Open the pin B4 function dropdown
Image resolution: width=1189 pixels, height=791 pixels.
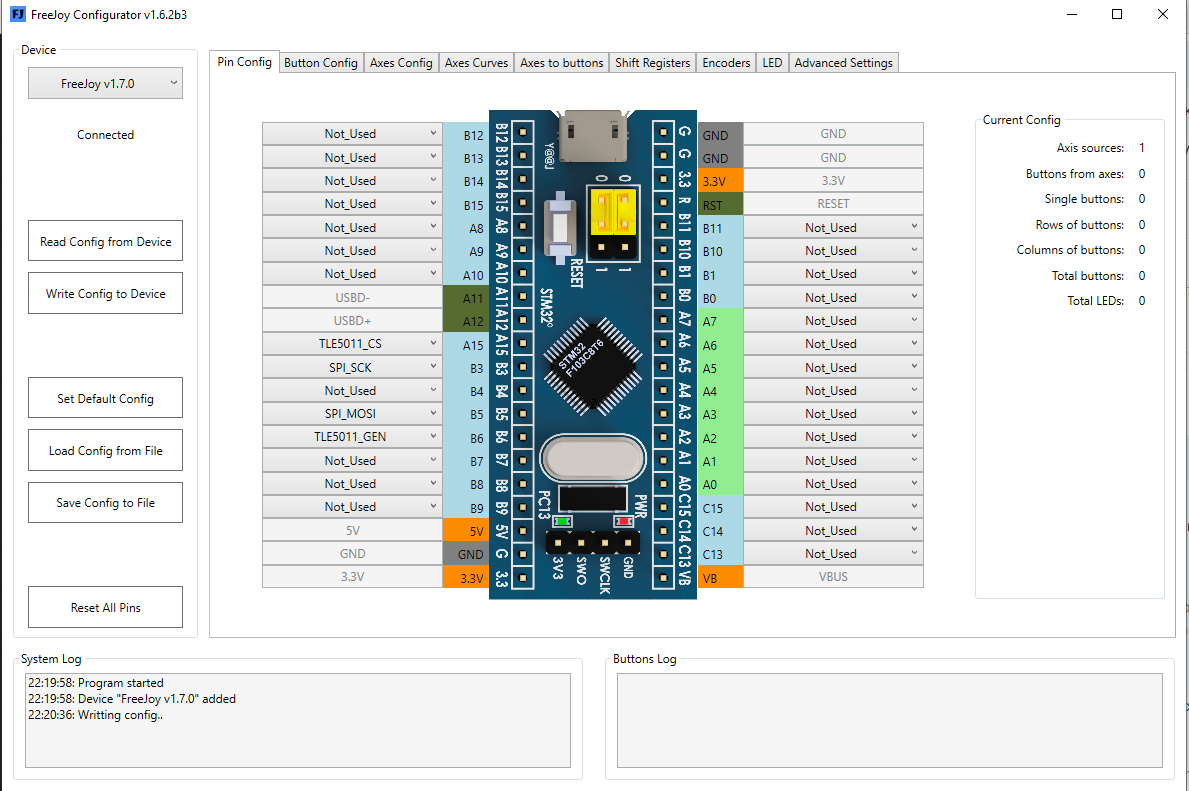(x=352, y=391)
